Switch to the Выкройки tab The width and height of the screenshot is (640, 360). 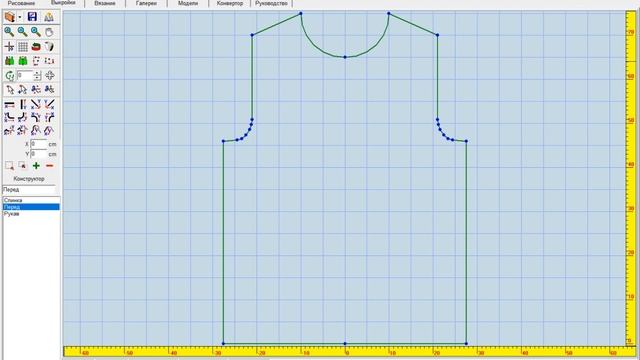pos(63,3)
